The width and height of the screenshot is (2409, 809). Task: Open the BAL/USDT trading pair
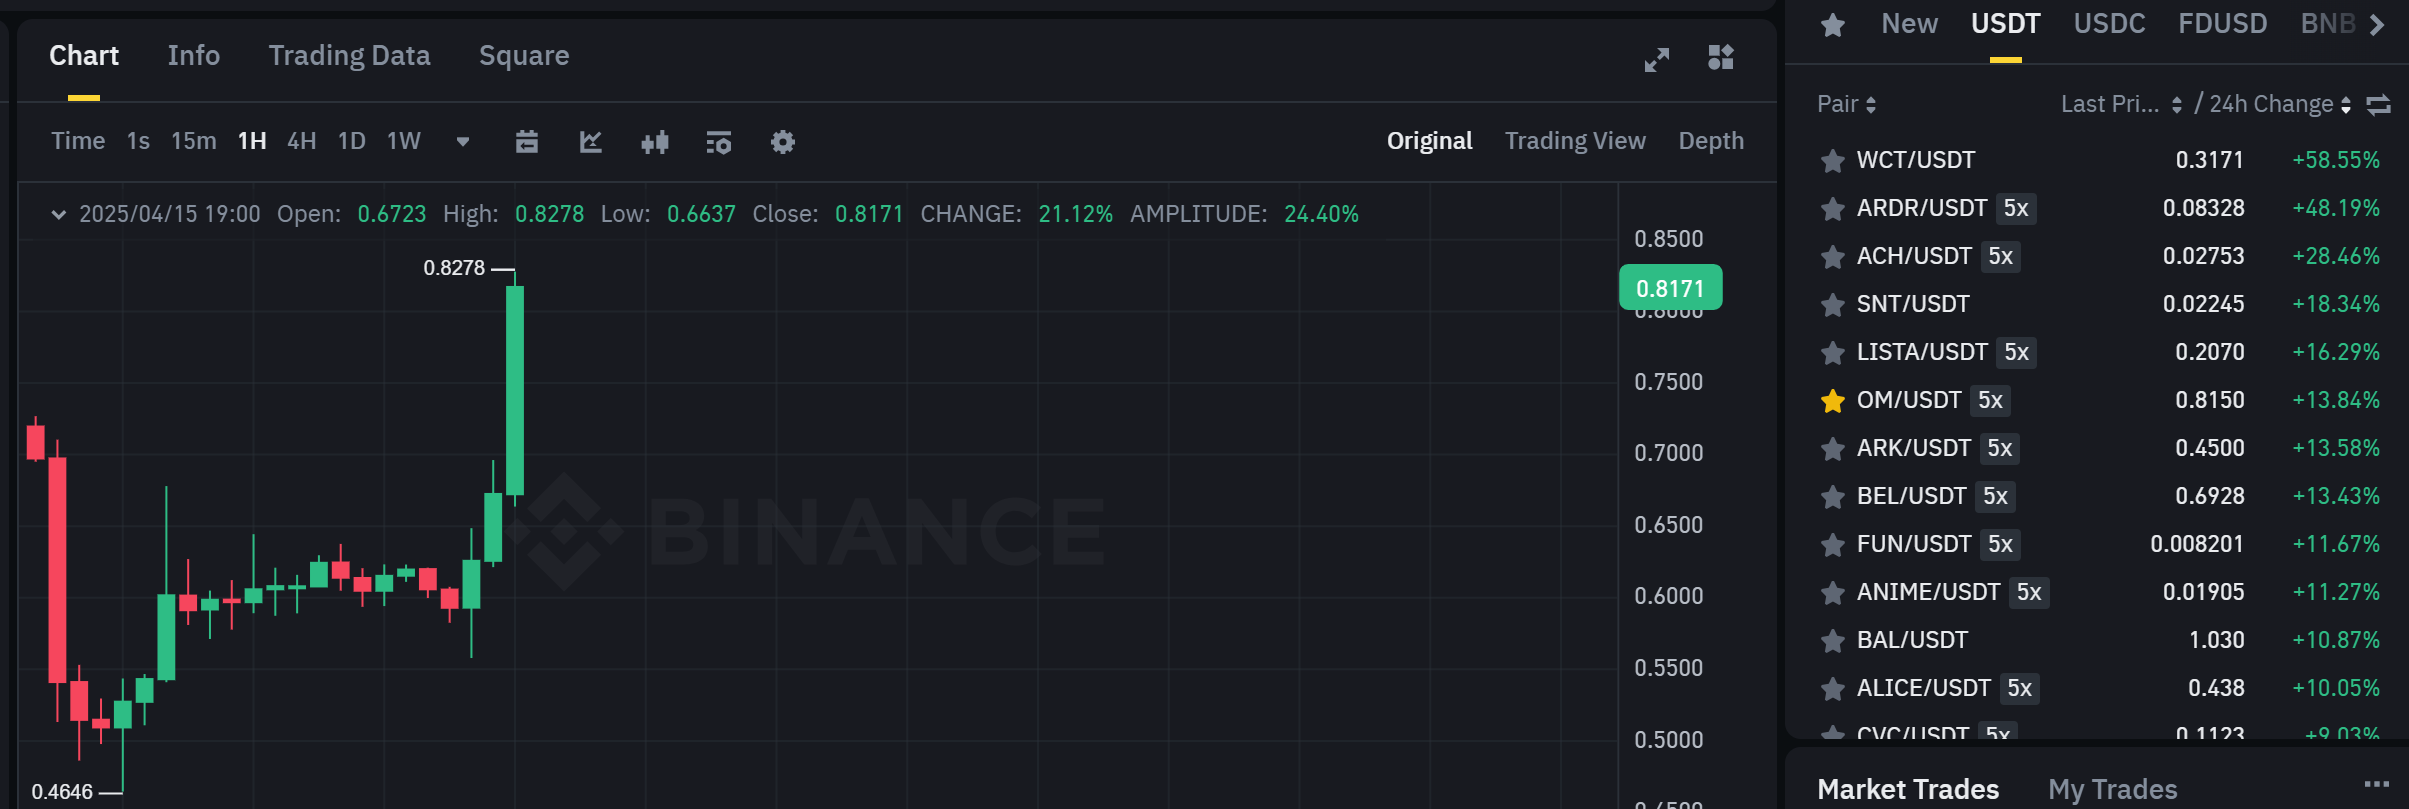pyautogui.click(x=1912, y=640)
